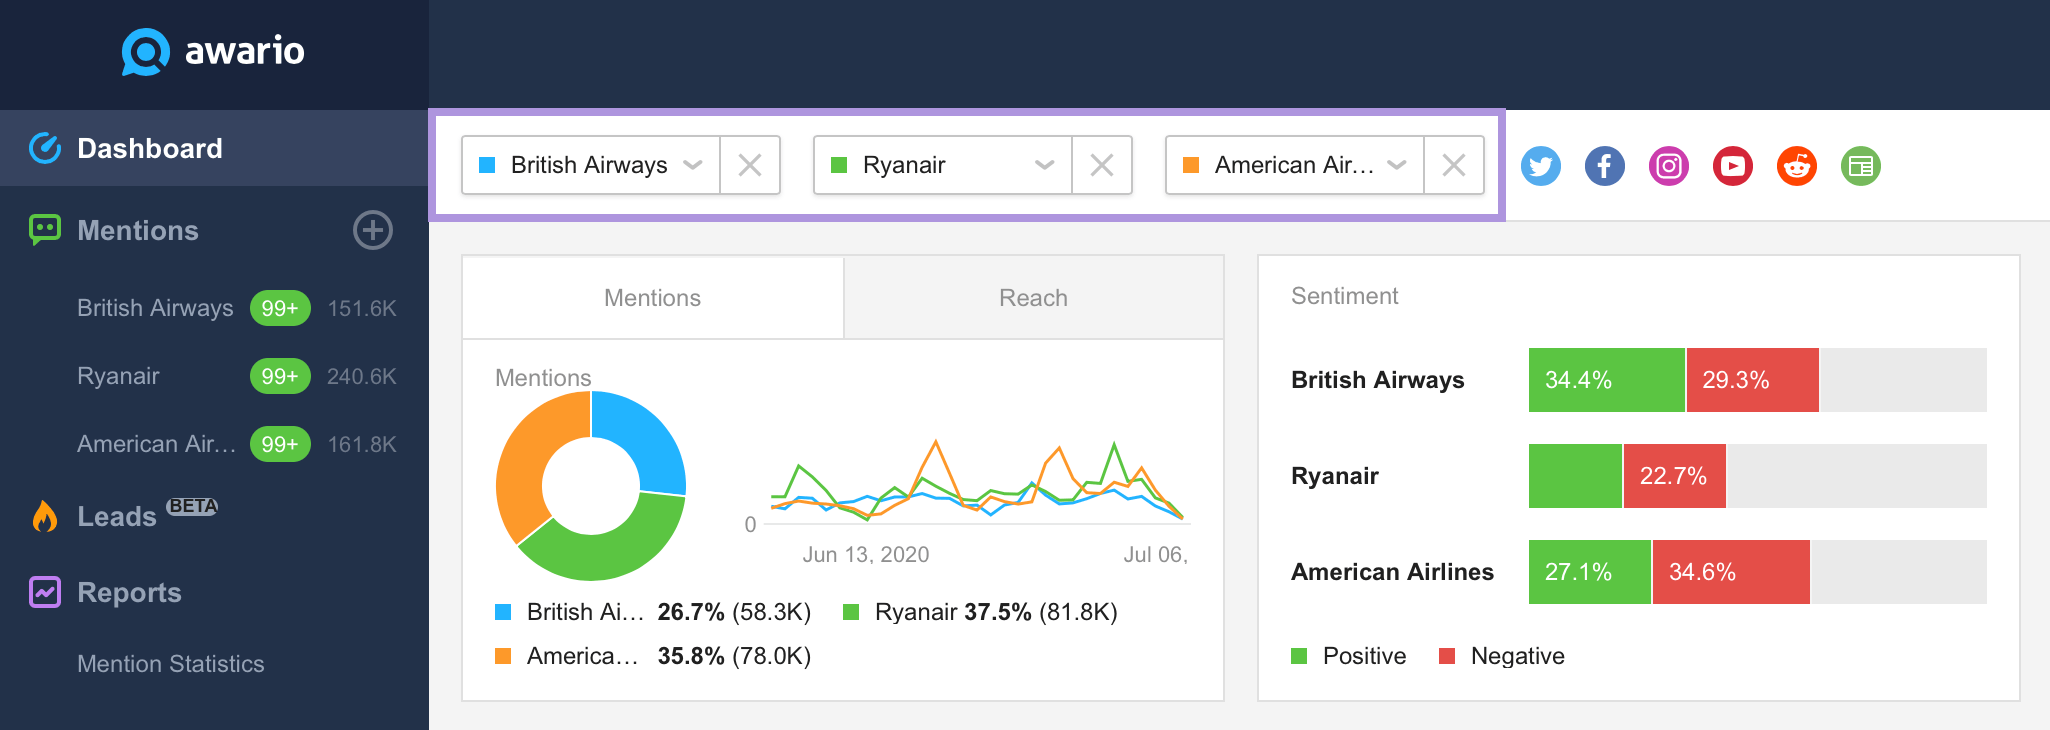2050x730 pixels.
Task: Toggle America… 35.8% legend item
Action: click(x=653, y=656)
